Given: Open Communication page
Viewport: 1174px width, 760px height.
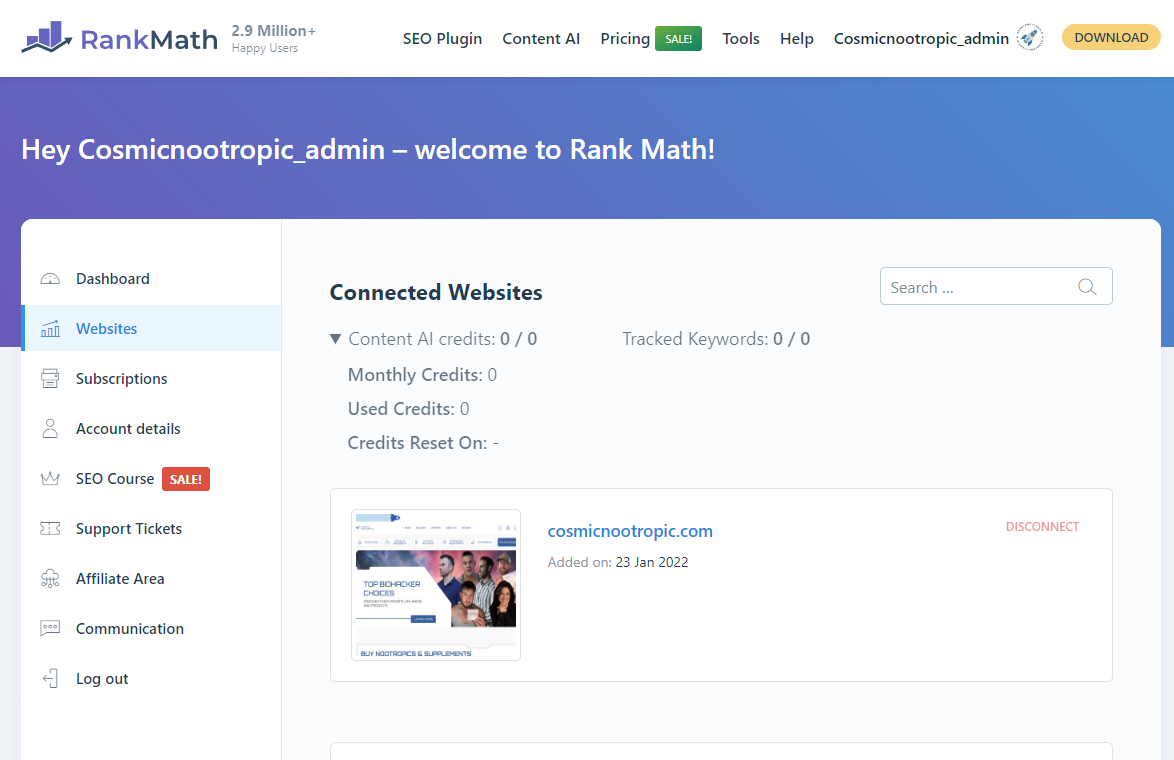Looking at the screenshot, I should (x=130, y=628).
